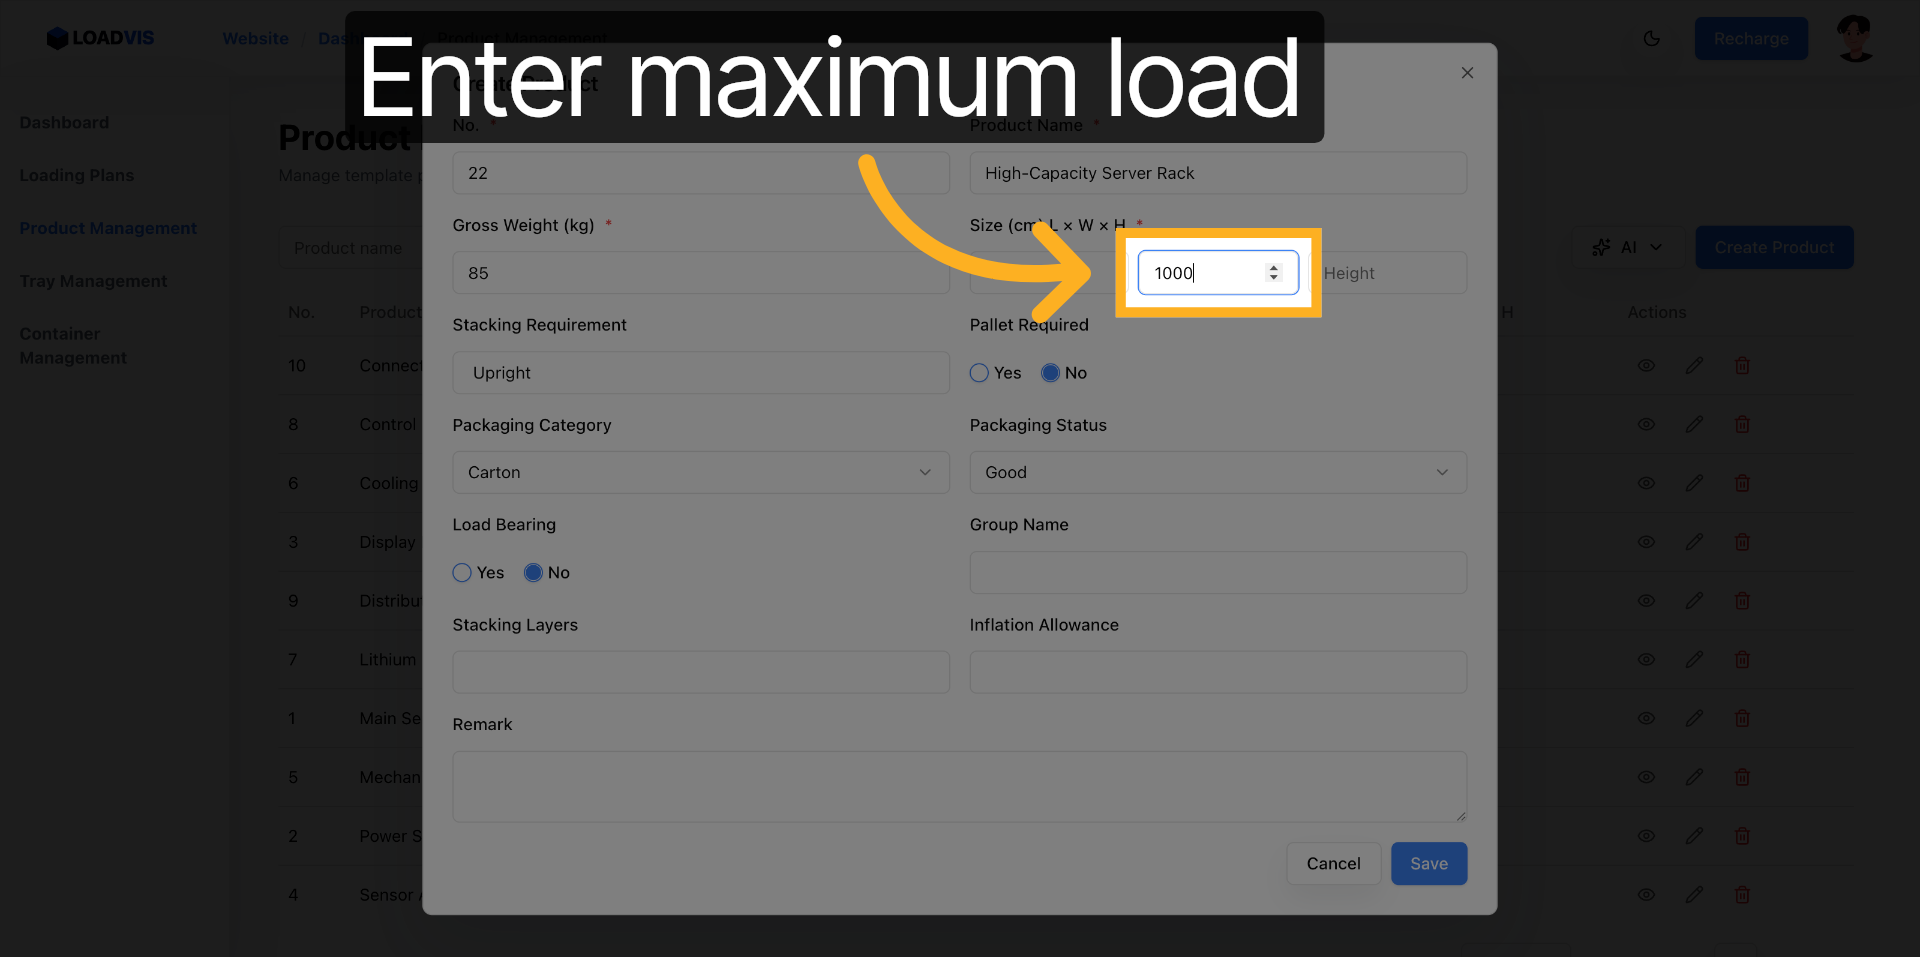Increment the width value with the stepper arrow

click(1273, 267)
